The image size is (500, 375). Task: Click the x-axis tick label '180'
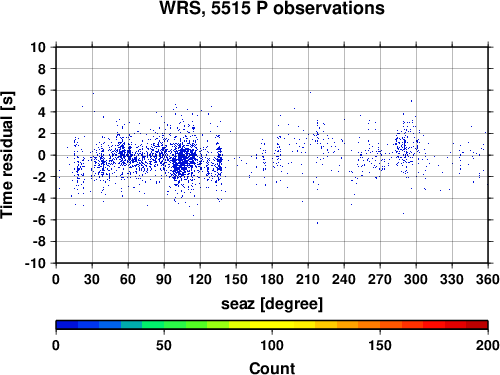(272, 279)
